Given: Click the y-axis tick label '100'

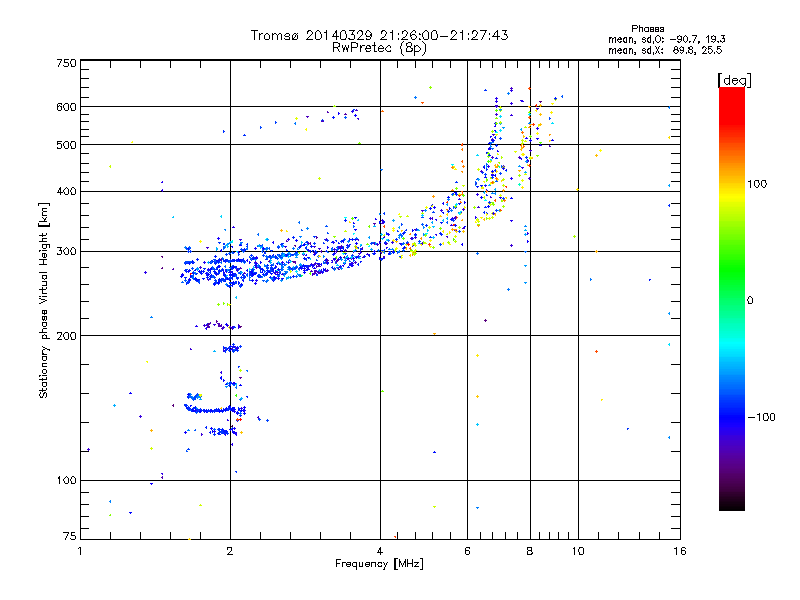Looking at the screenshot, I should click(x=67, y=481).
